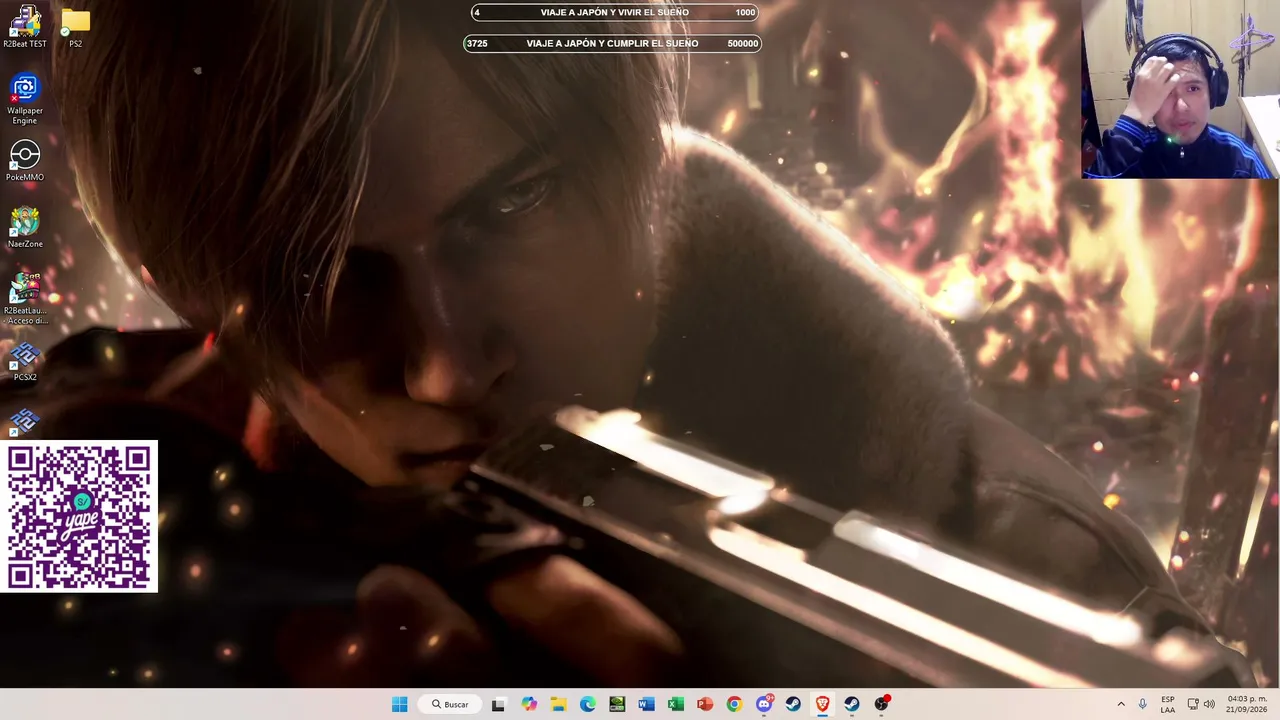Click the Brave browser taskbar icon
The image size is (1280, 720).
click(822, 704)
